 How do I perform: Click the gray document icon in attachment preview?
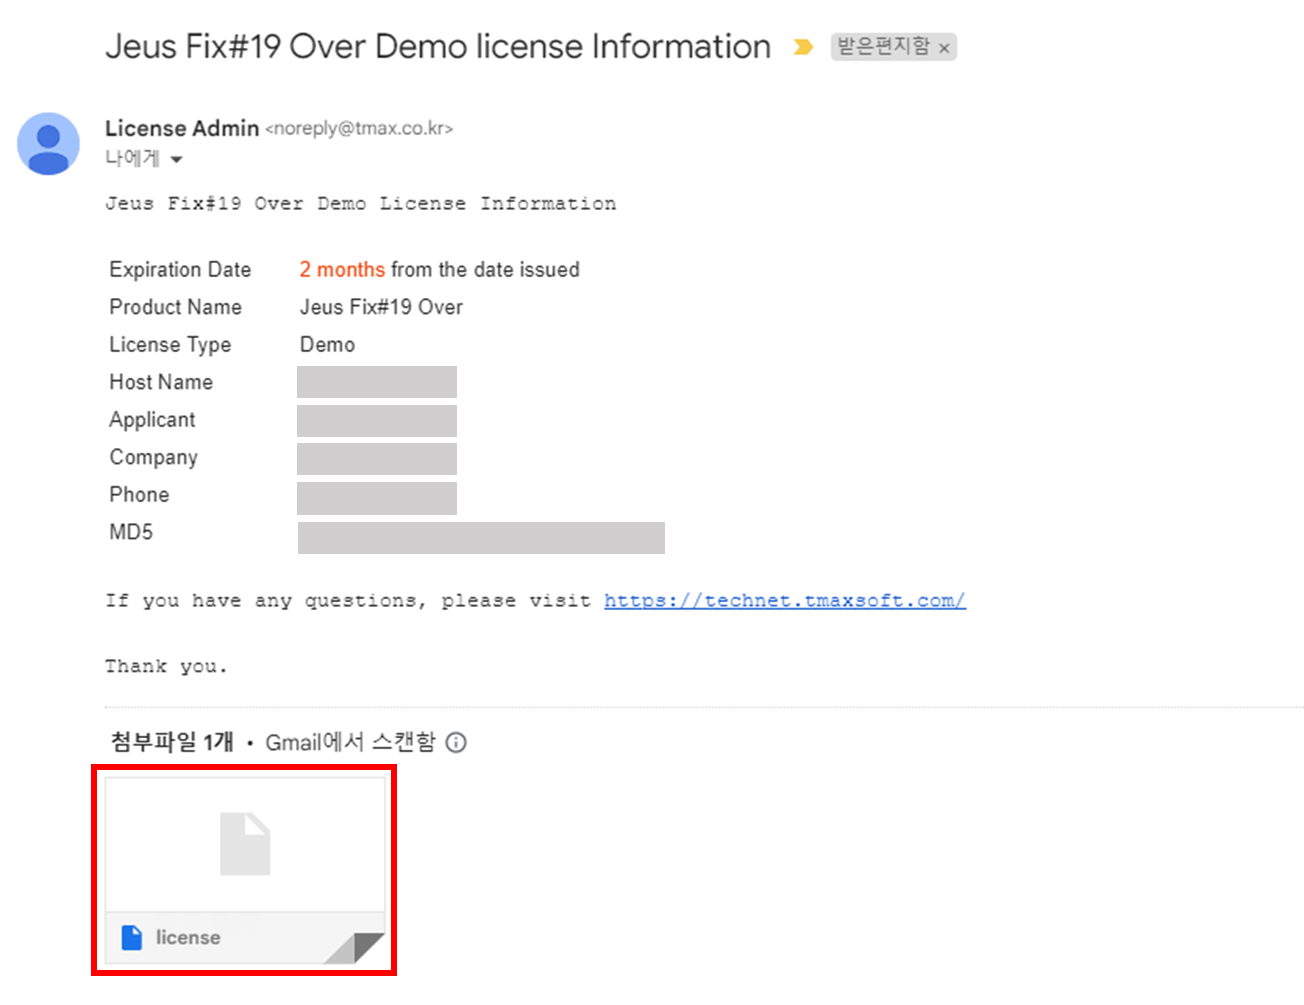point(245,844)
